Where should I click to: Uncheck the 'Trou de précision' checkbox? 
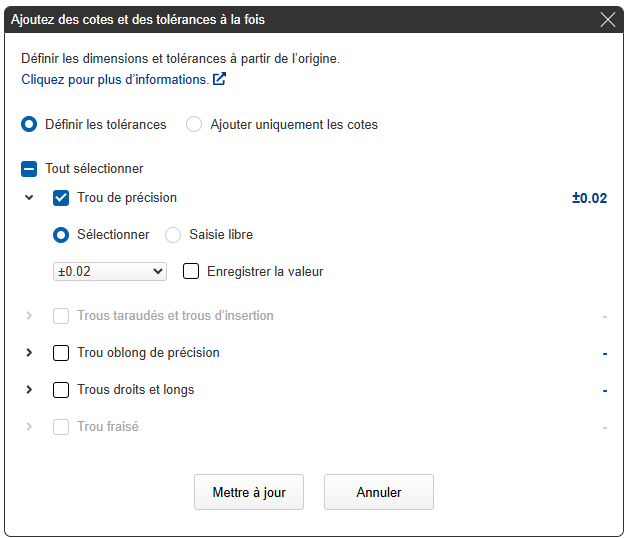click(61, 198)
